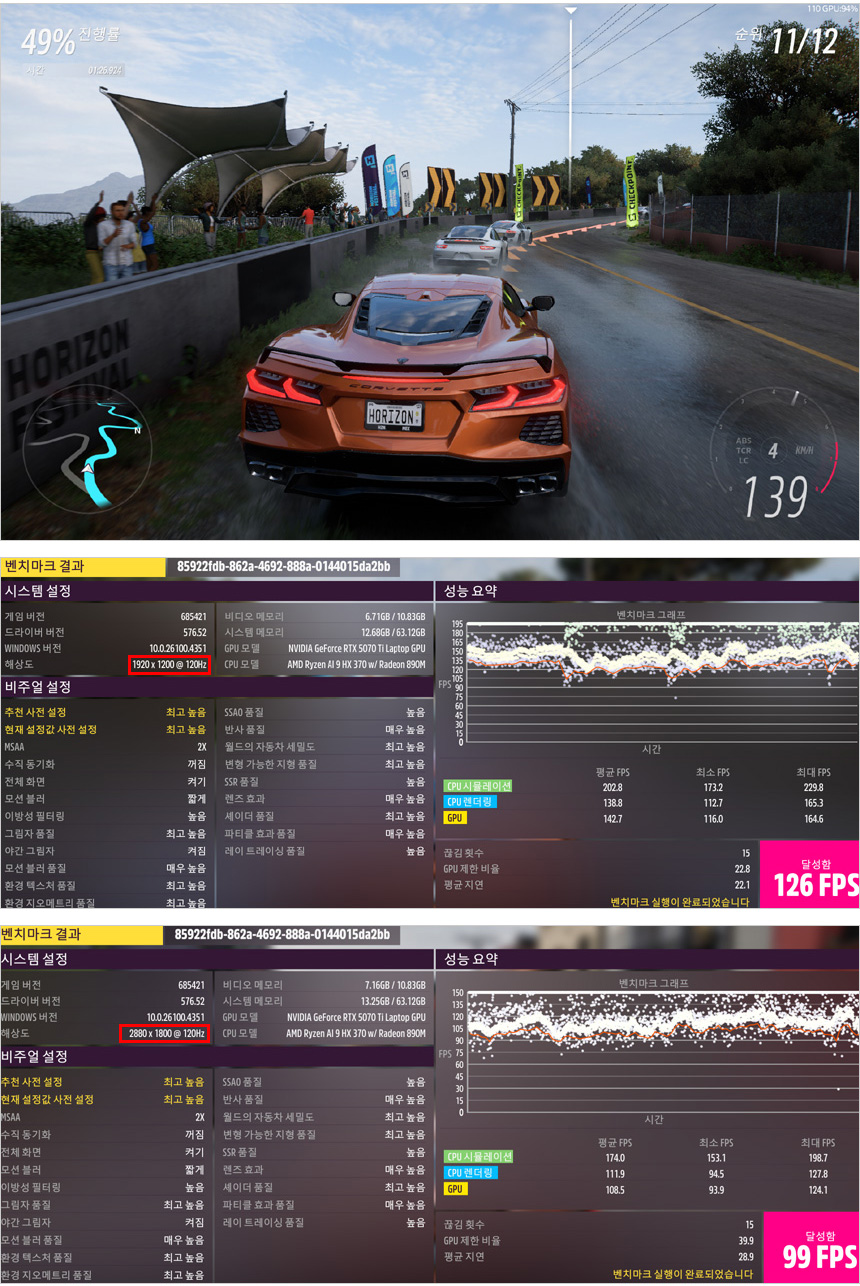Viewport: 860px width, 1286px height.
Task: Click the green CPU 시뮬레이션 legend in the 99 FPS panel
Action: [478, 1156]
